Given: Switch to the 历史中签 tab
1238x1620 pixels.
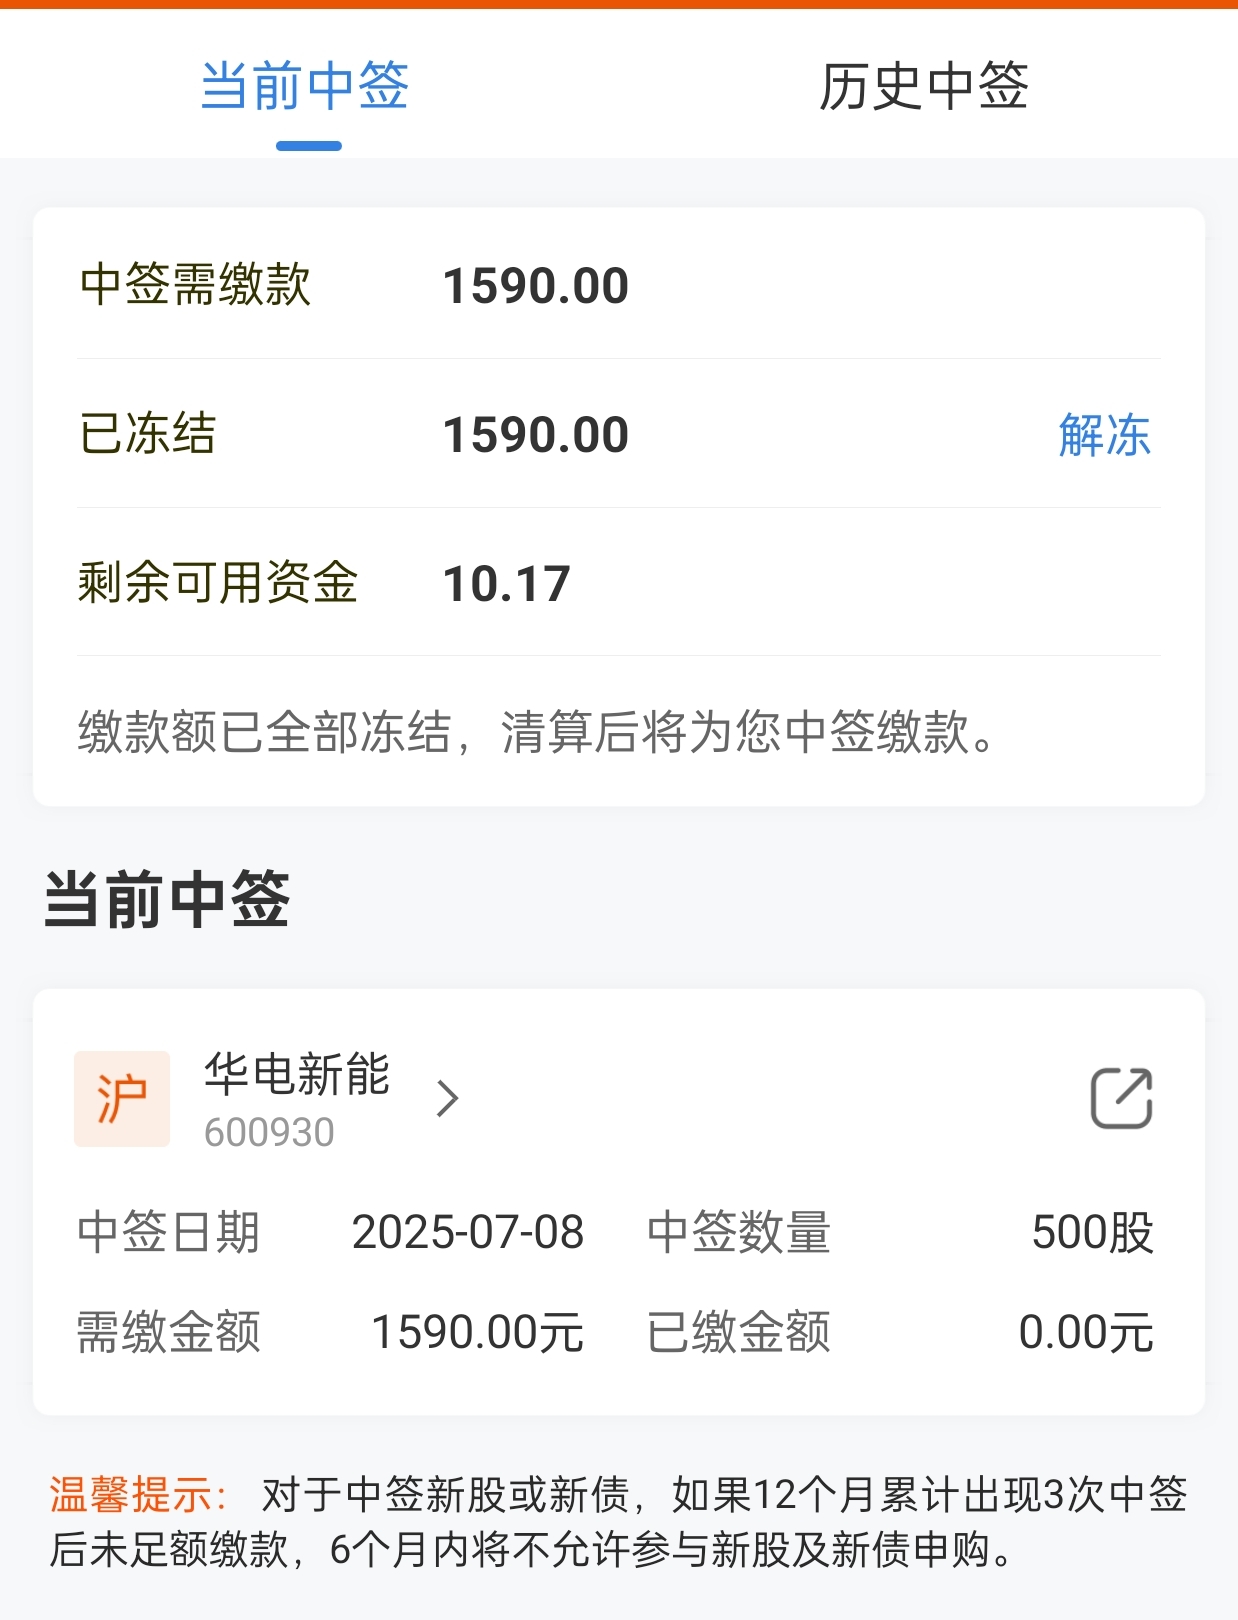Looking at the screenshot, I should click(924, 86).
